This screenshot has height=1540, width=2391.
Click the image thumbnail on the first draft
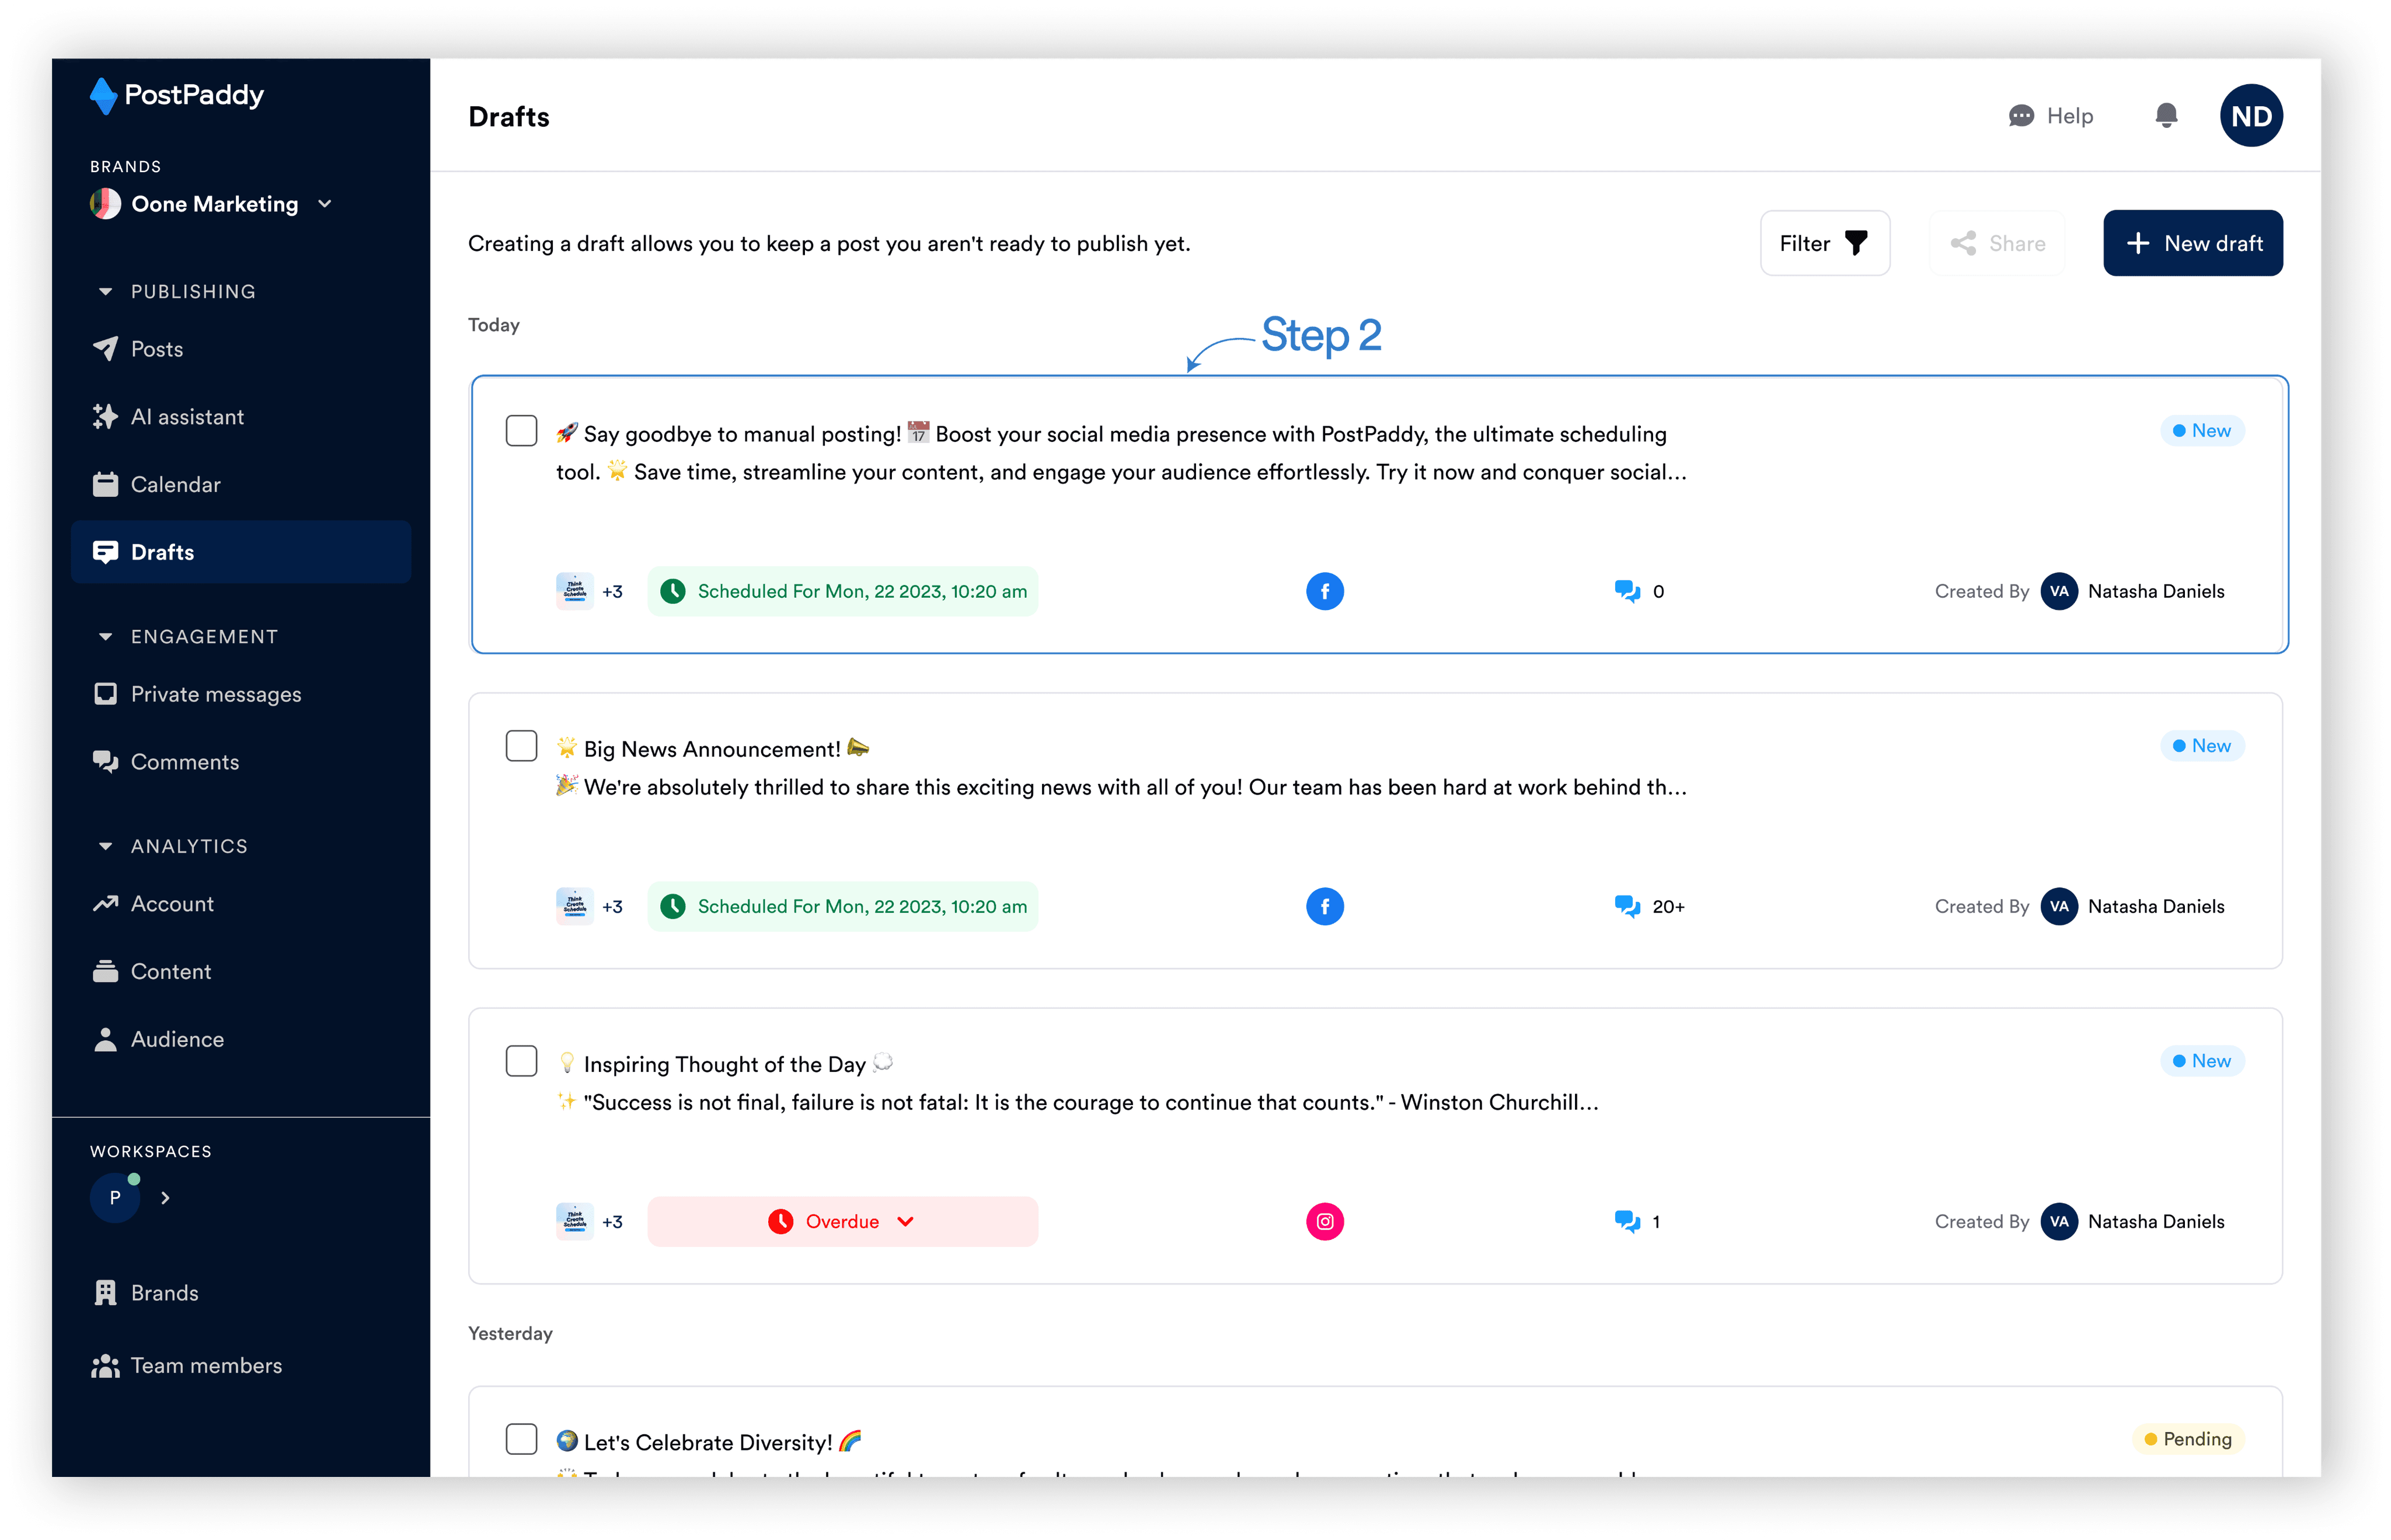[x=574, y=591]
